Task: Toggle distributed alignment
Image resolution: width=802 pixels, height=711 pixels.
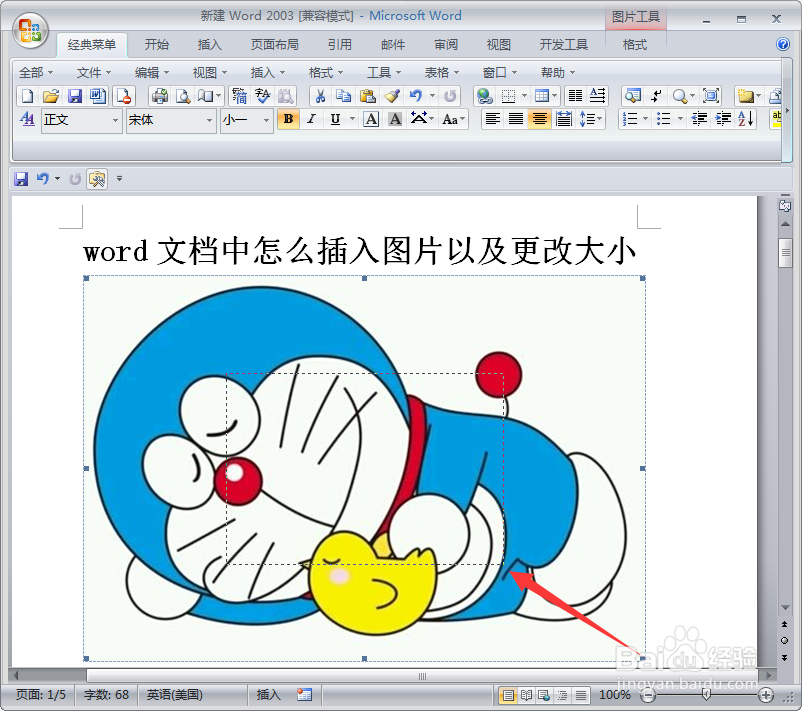Action: (x=564, y=120)
